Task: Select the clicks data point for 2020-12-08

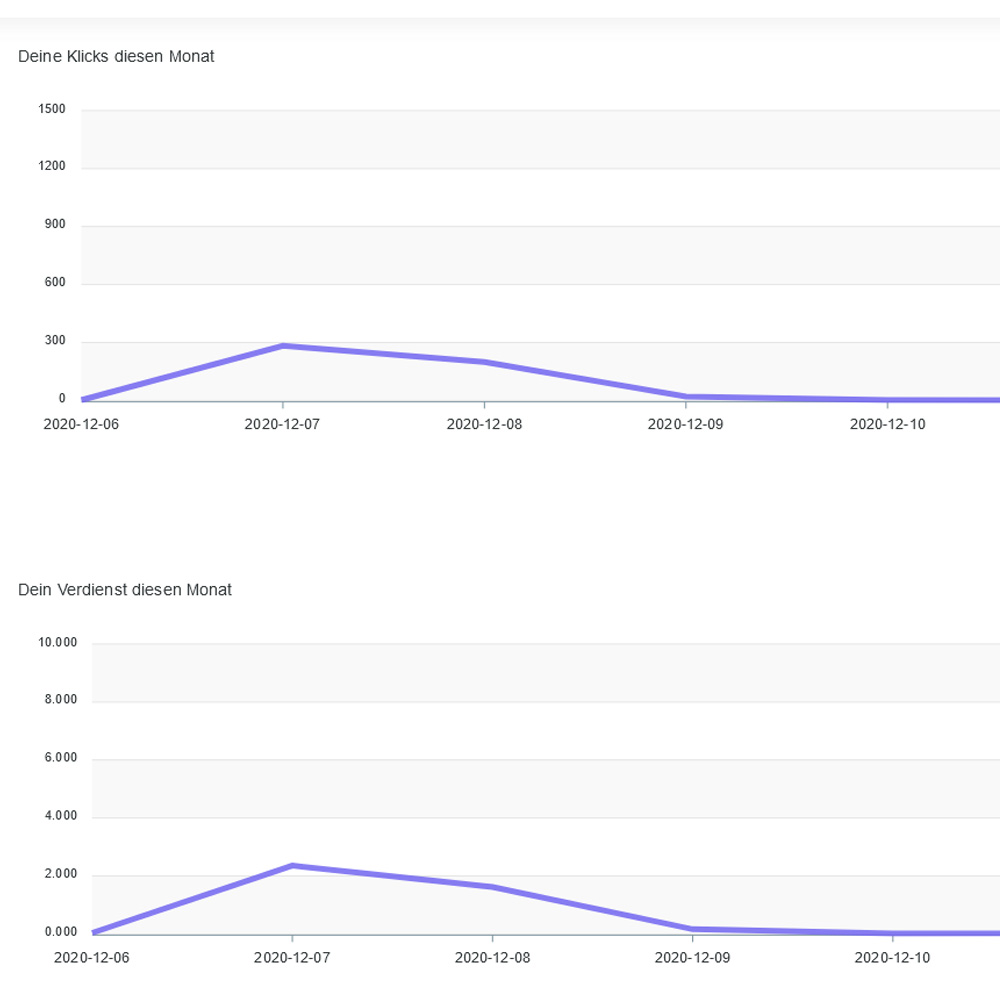Action: click(x=485, y=362)
